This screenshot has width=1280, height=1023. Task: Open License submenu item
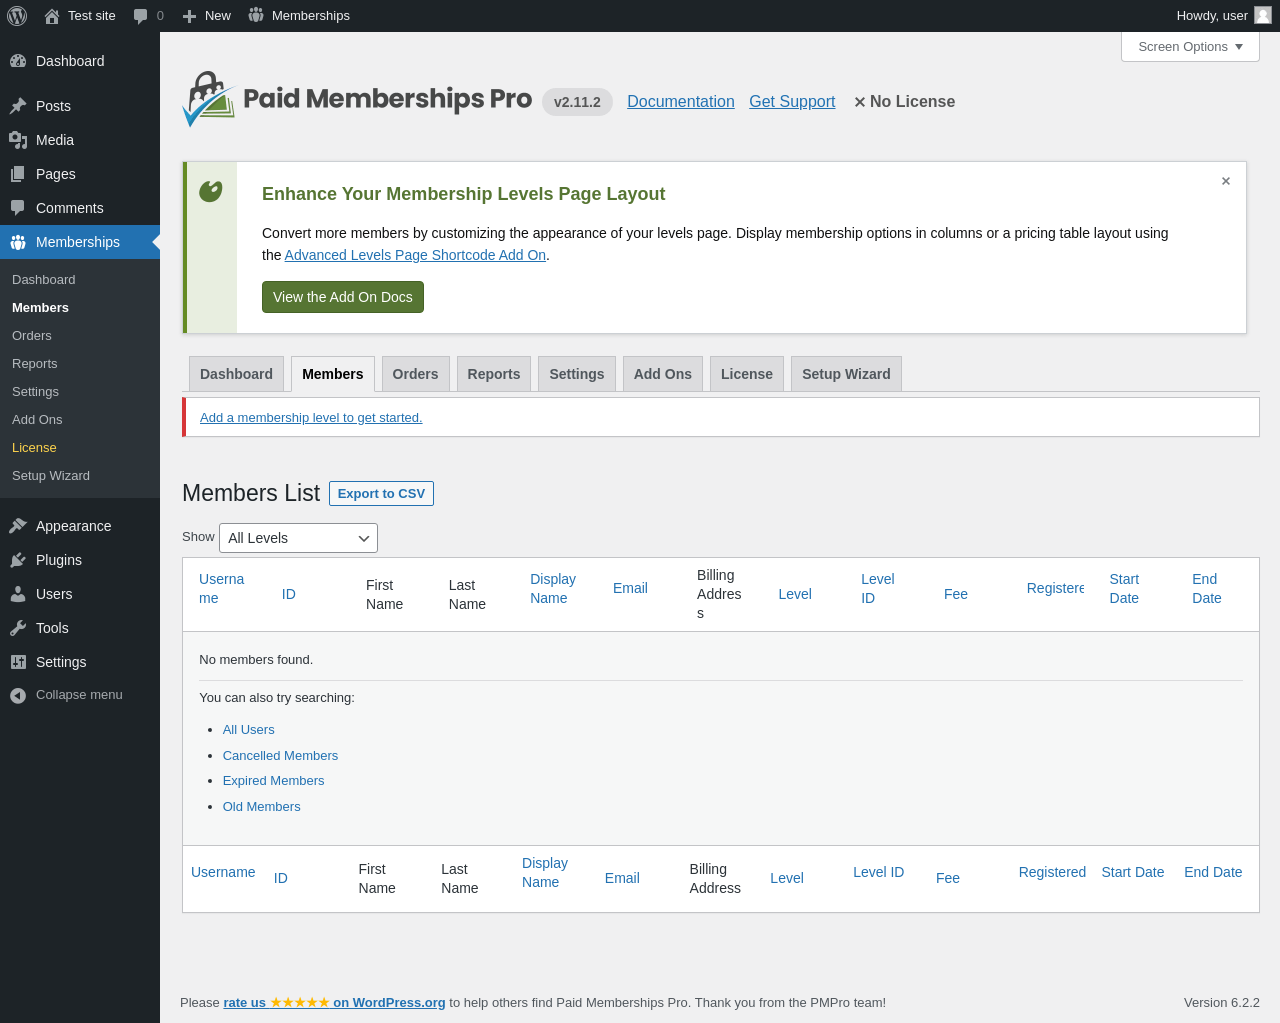pos(80,448)
